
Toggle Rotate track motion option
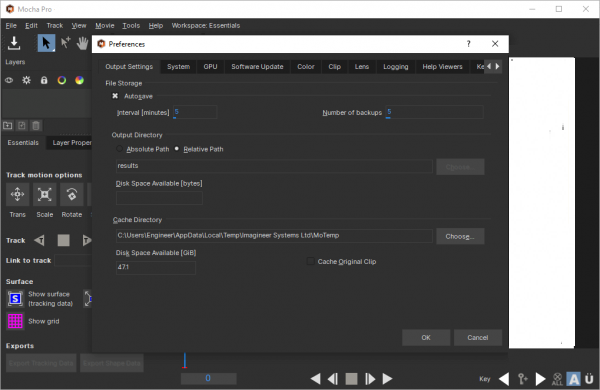(72, 194)
